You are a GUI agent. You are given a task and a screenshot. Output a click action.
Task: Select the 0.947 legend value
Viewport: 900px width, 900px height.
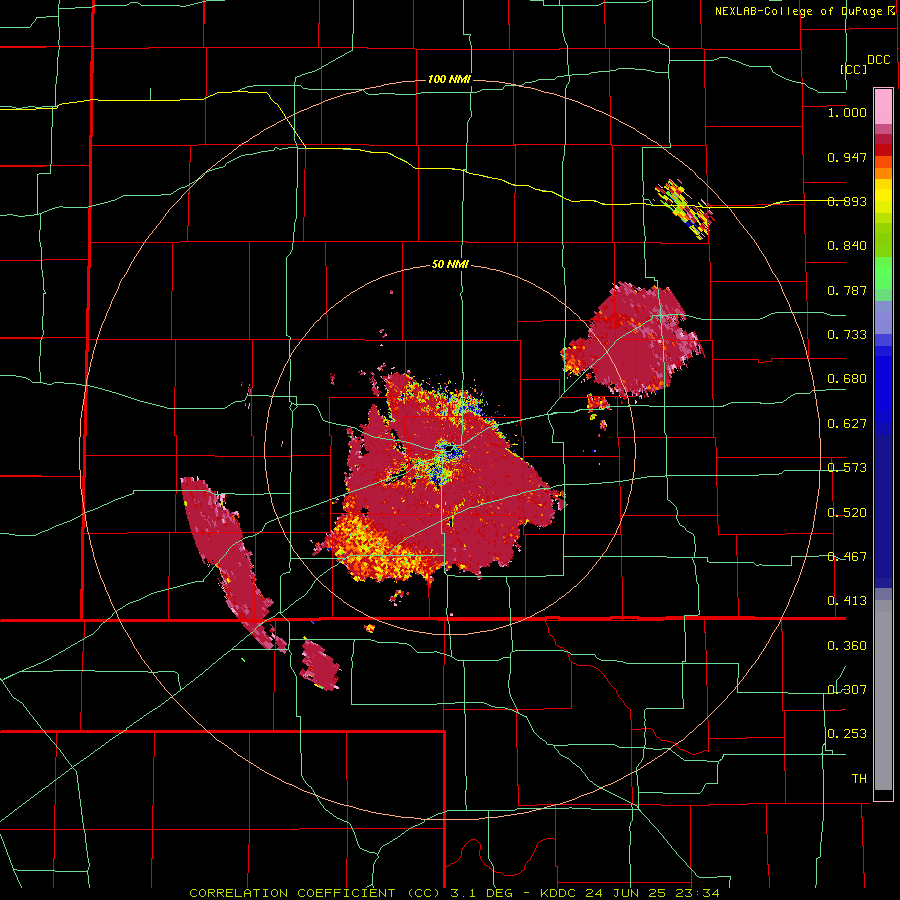[847, 157]
